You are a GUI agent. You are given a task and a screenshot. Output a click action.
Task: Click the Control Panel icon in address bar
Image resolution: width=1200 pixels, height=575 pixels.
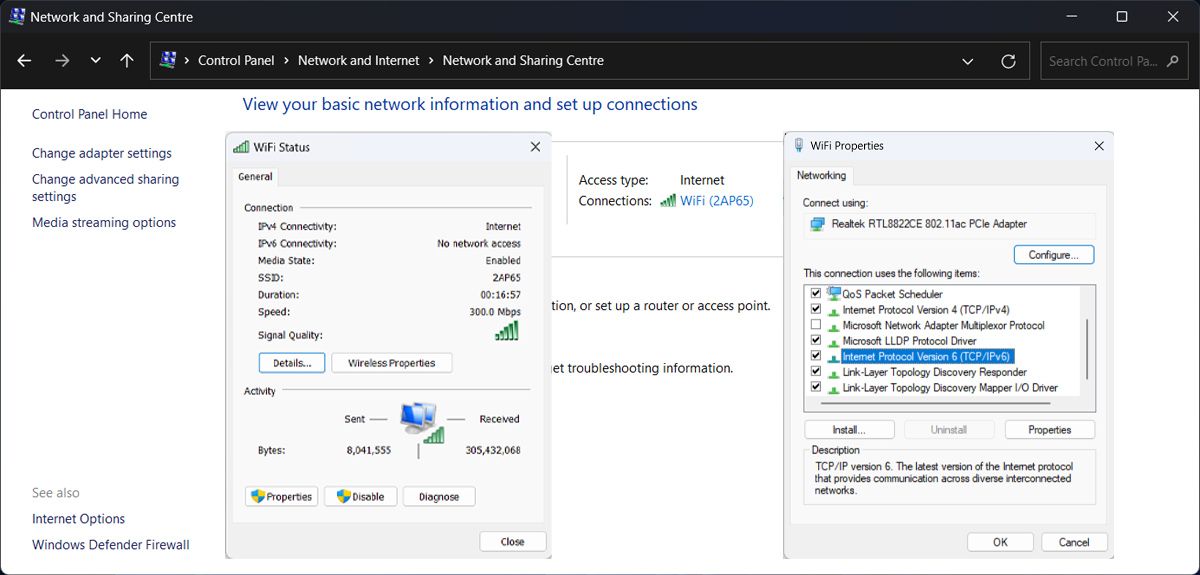[x=169, y=61]
